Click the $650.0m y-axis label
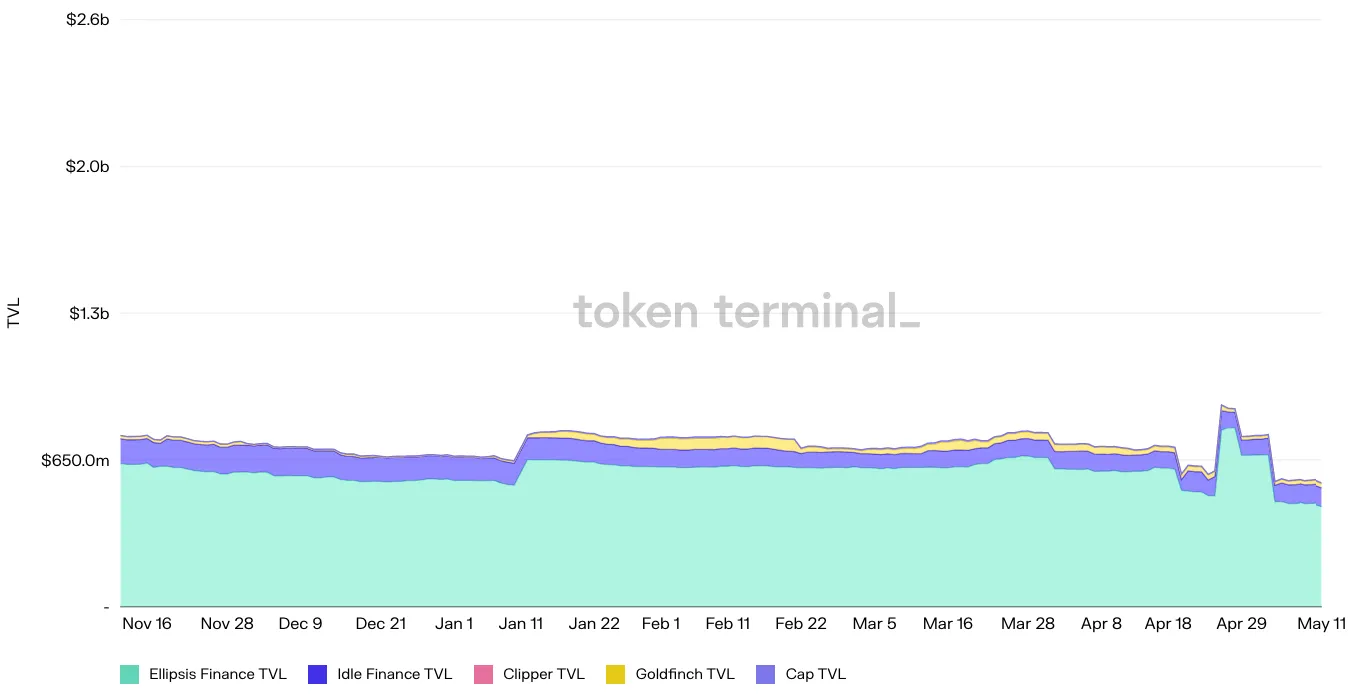 (75, 461)
